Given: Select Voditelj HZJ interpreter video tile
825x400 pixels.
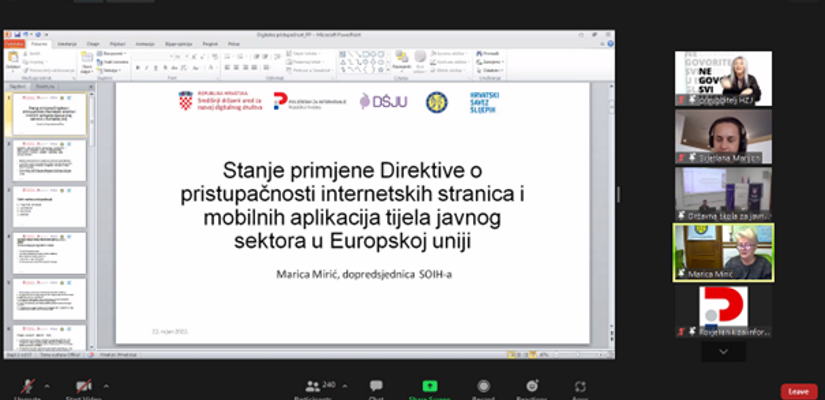Looking at the screenshot, I should (x=723, y=78).
